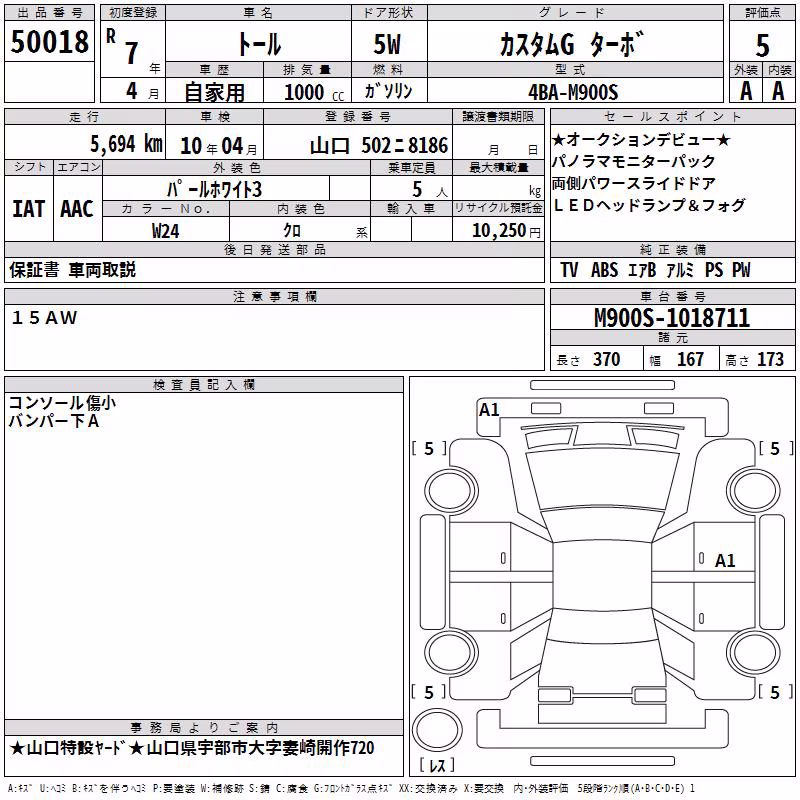Click 両側パワースライドドア line

(x=634, y=183)
